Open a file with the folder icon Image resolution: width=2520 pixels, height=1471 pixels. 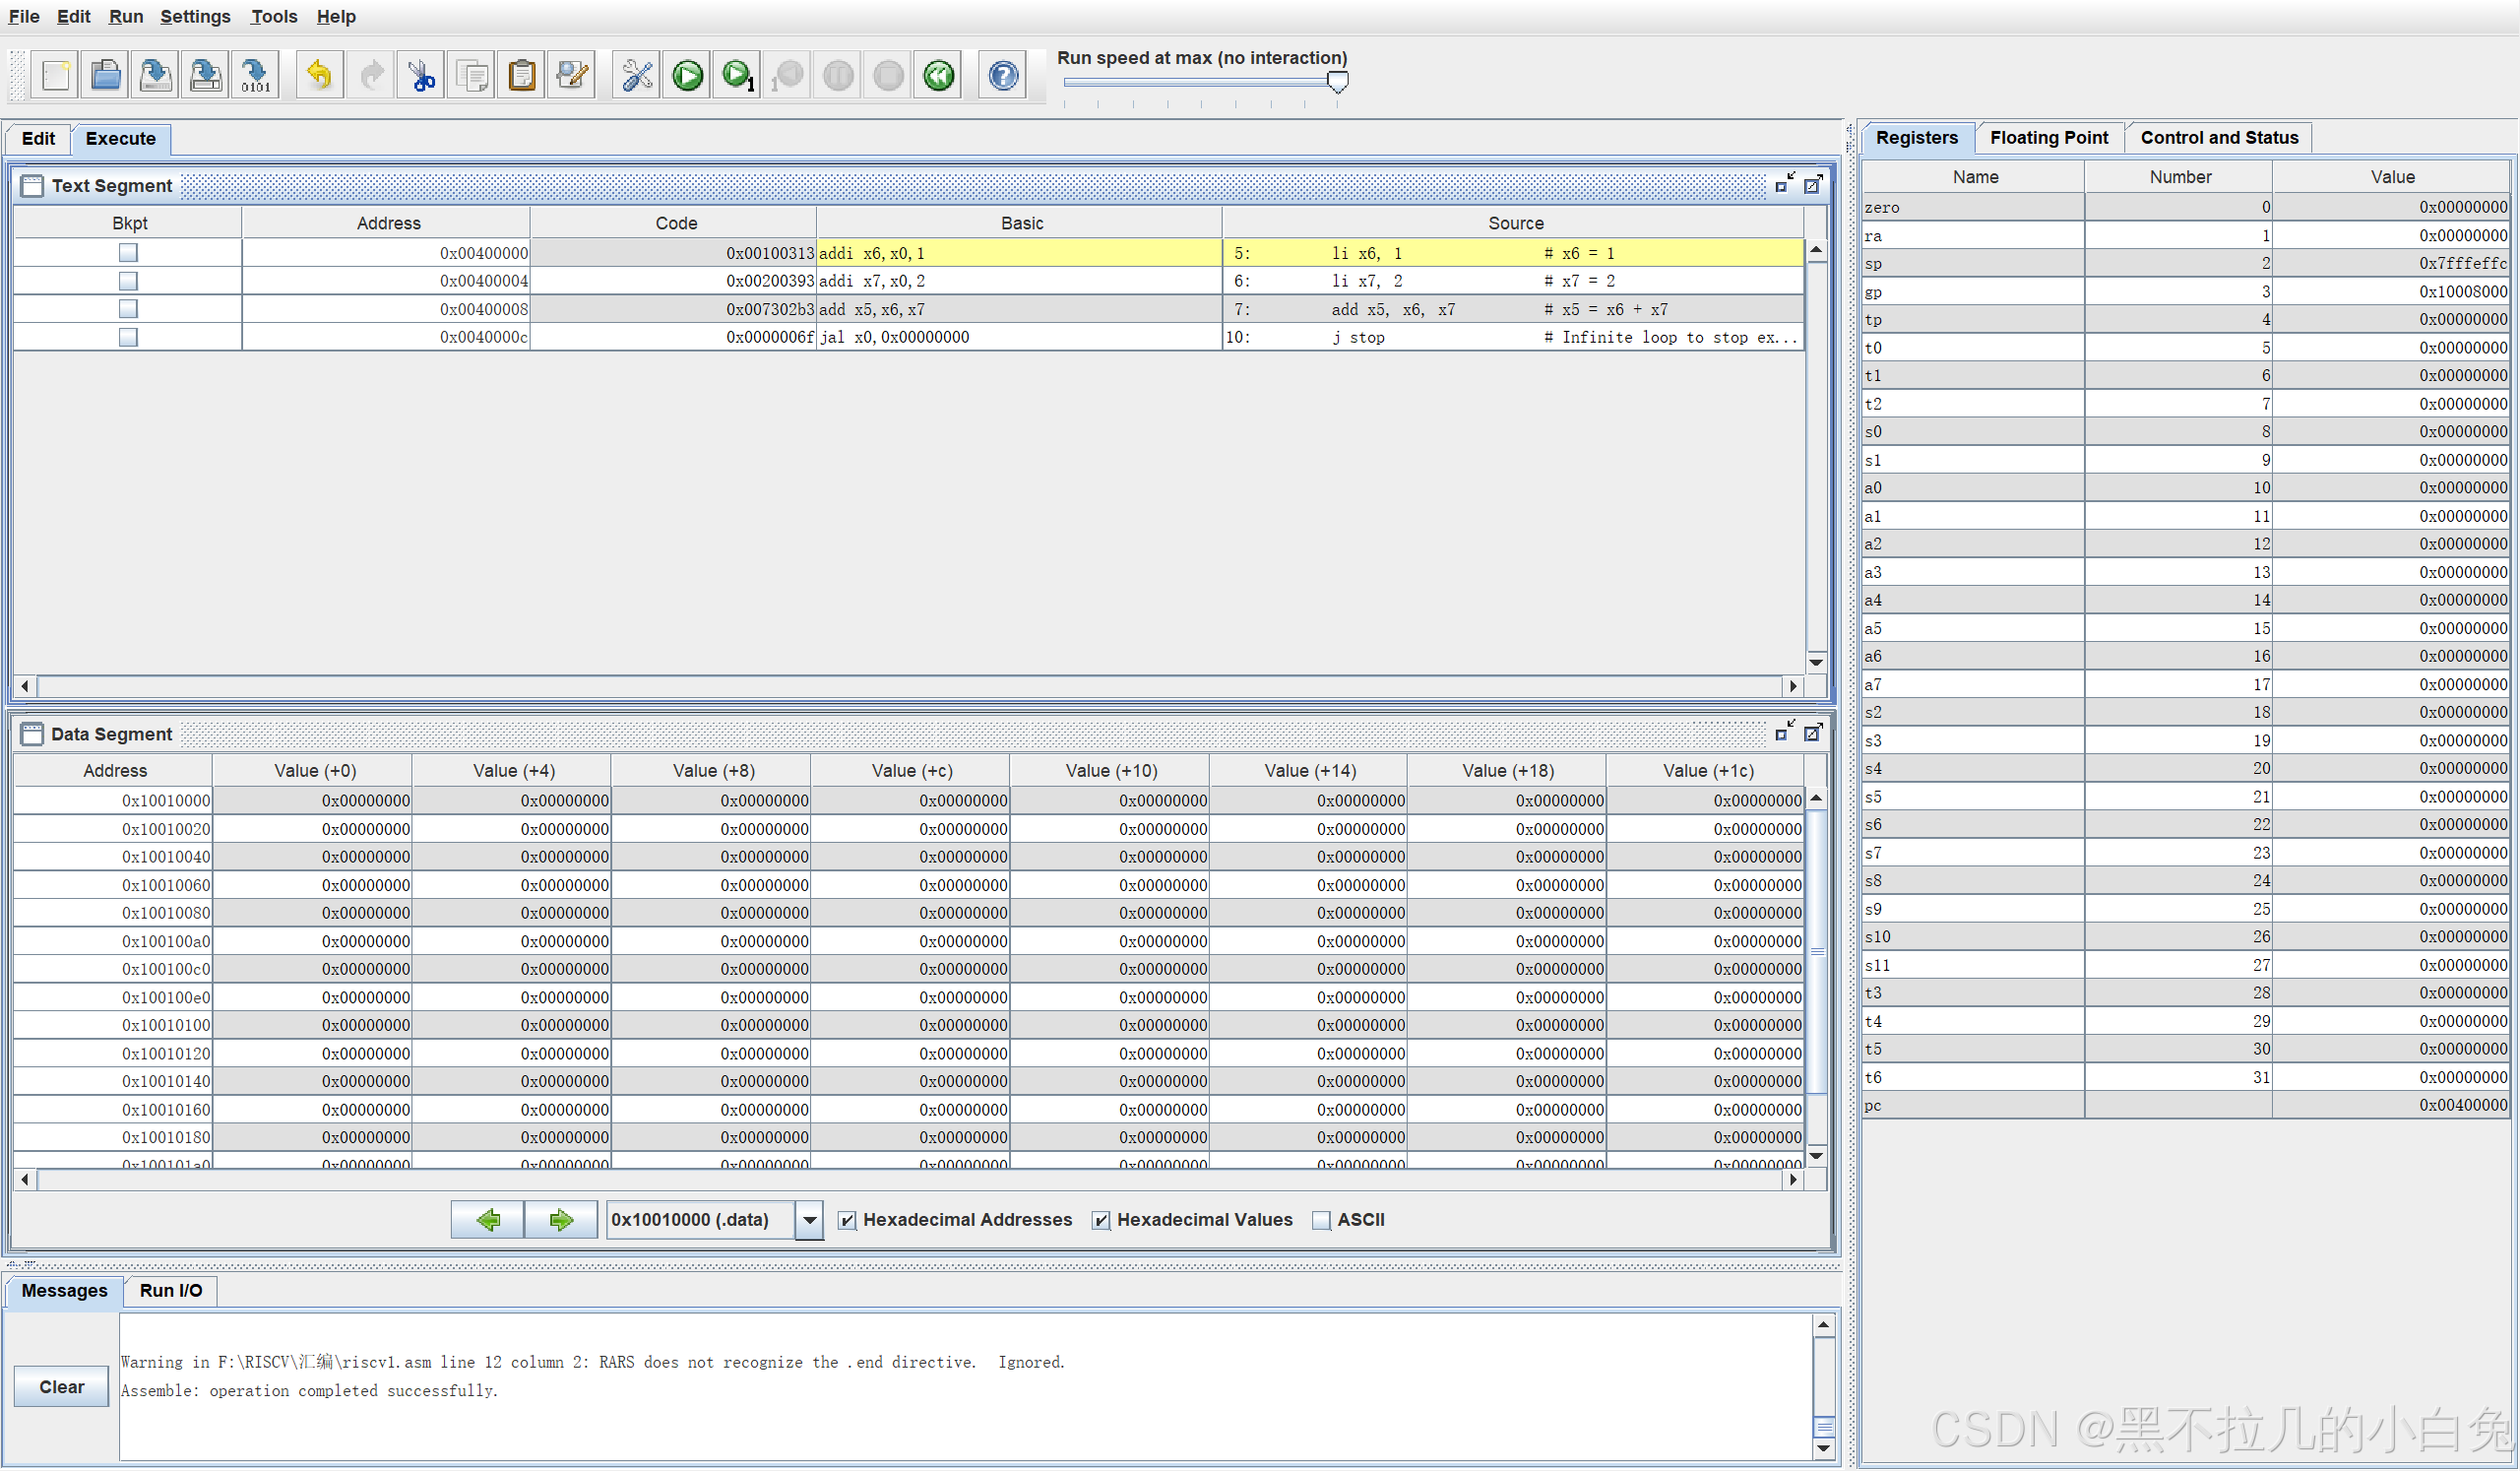coord(105,75)
